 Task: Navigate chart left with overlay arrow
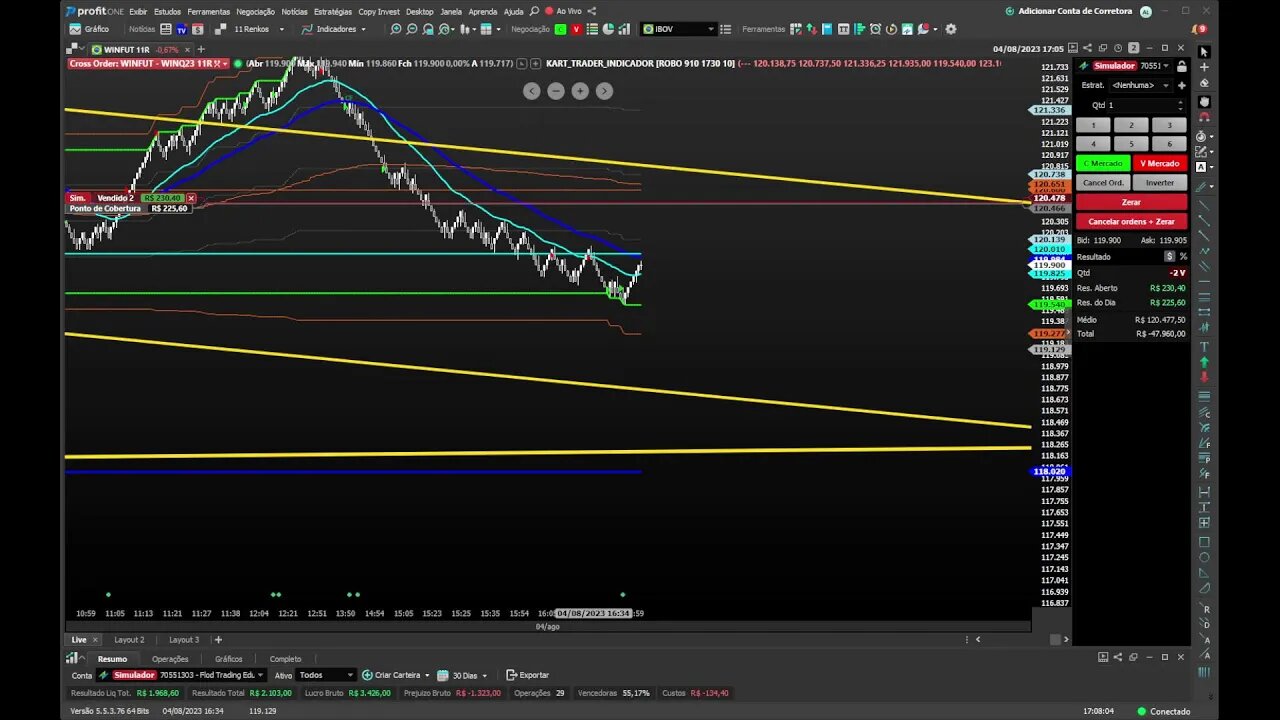(532, 91)
